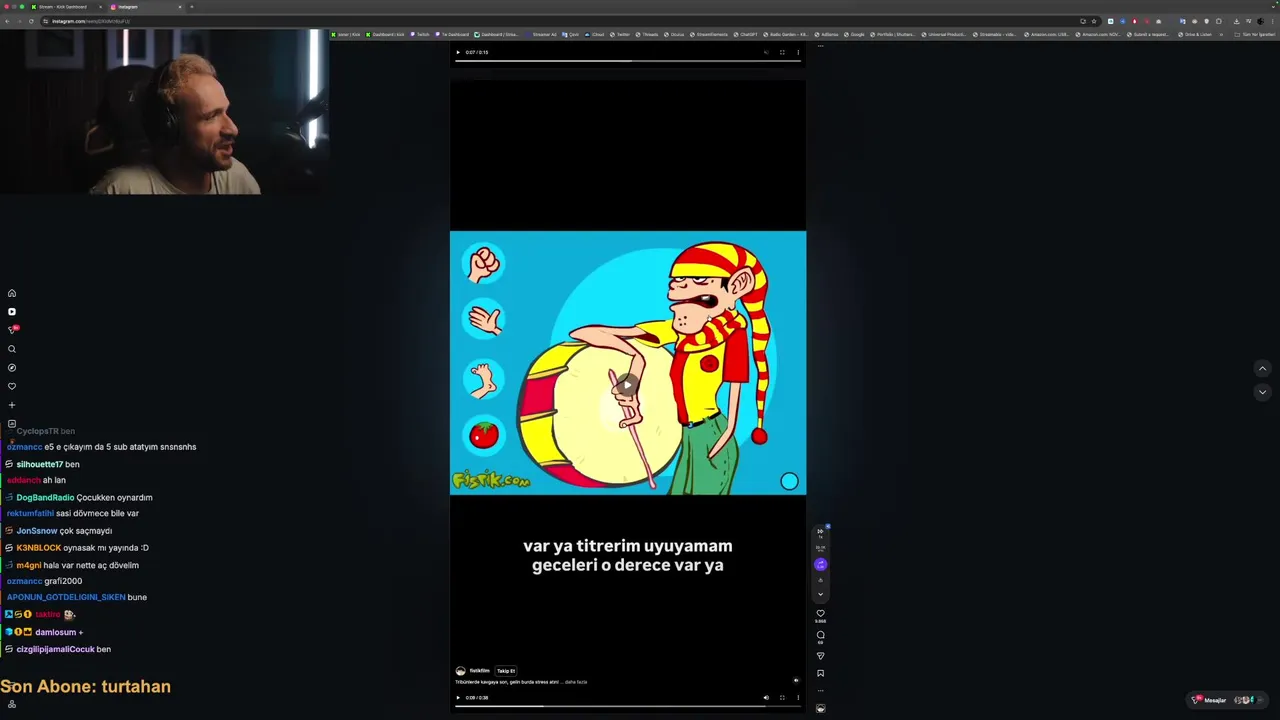Open three-dot menu on top reel player
Viewport: 1280px width, 720px height.
coord(798,52)
